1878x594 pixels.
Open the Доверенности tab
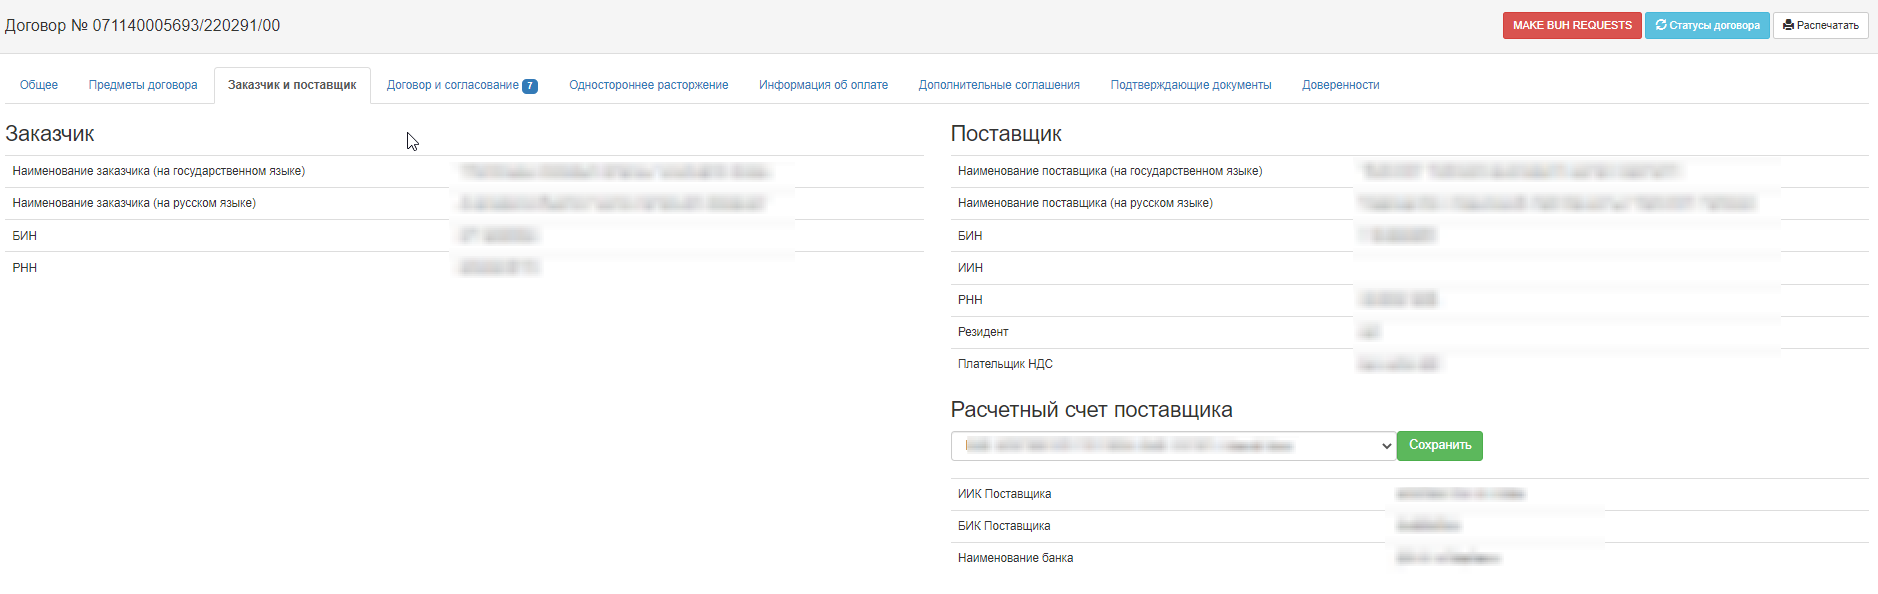tap(1340, 85)
